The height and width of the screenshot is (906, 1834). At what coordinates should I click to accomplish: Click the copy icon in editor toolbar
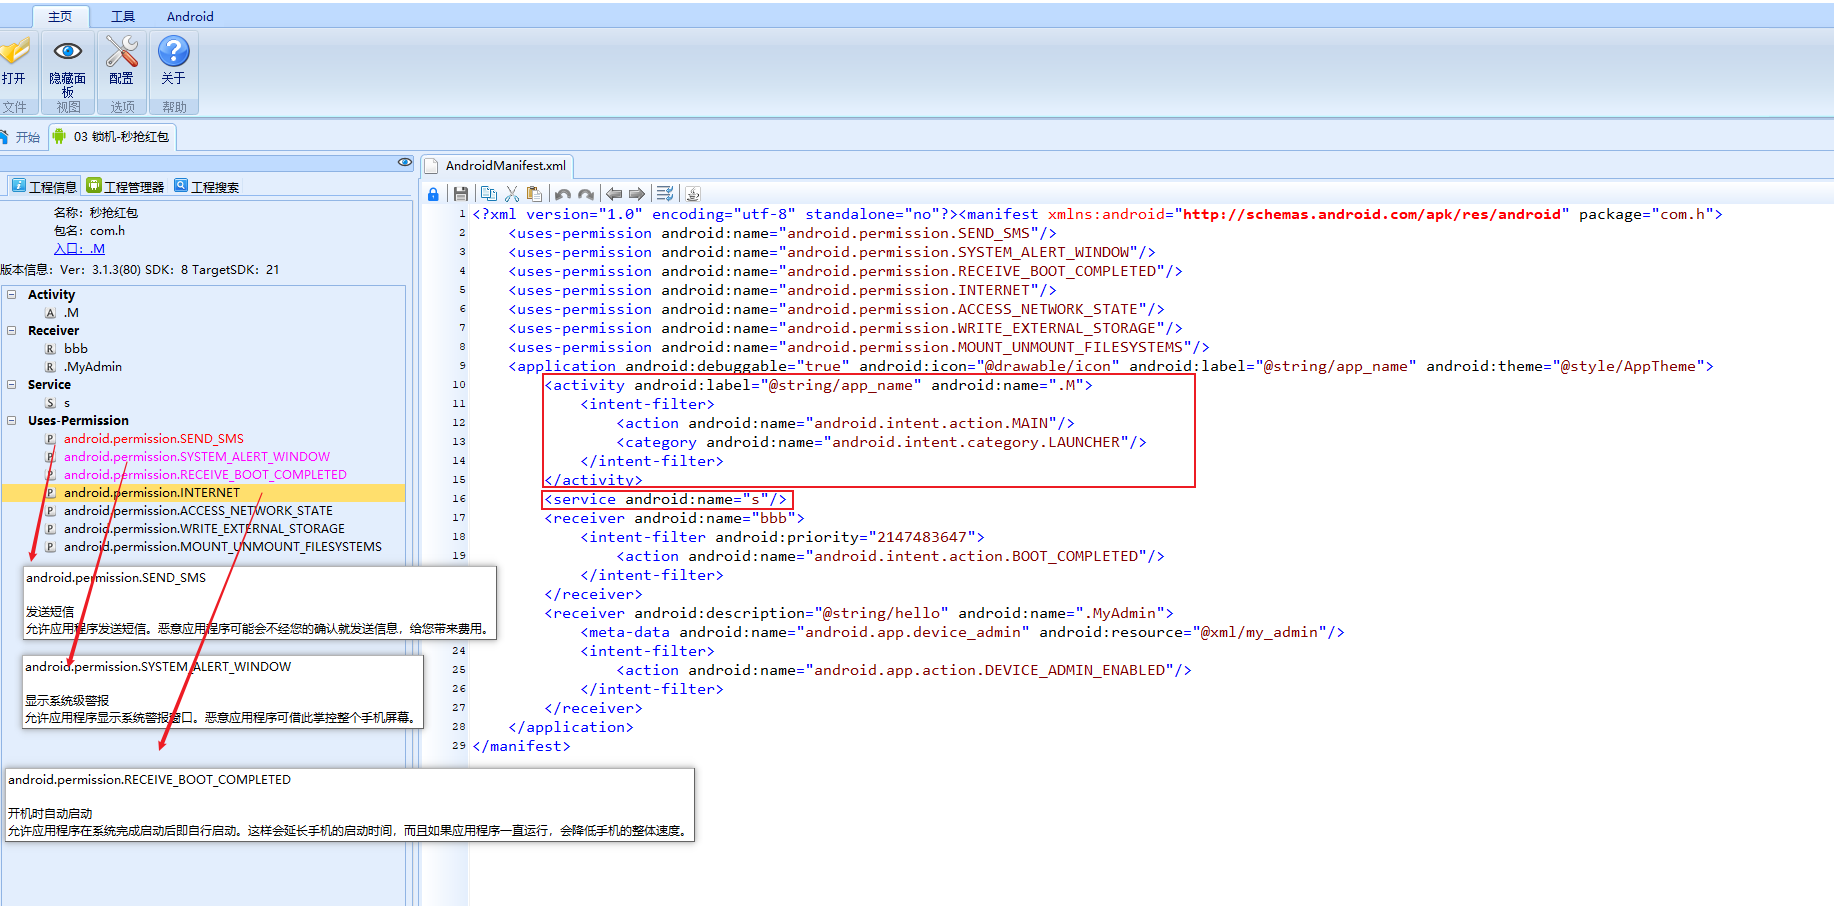pos(489,194)
